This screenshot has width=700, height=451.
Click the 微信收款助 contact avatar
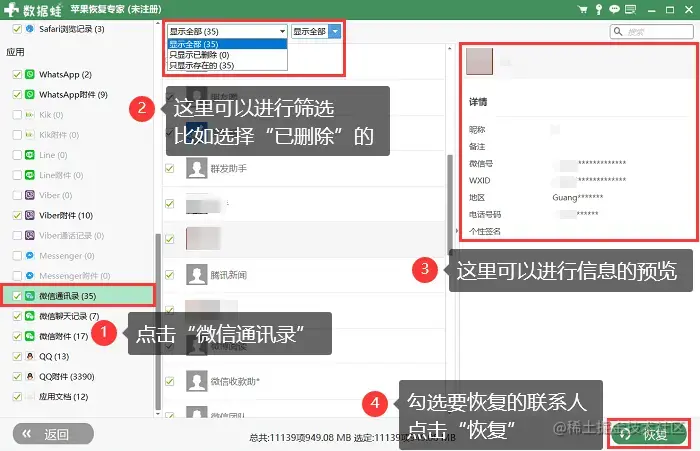(x=196, y=381)
